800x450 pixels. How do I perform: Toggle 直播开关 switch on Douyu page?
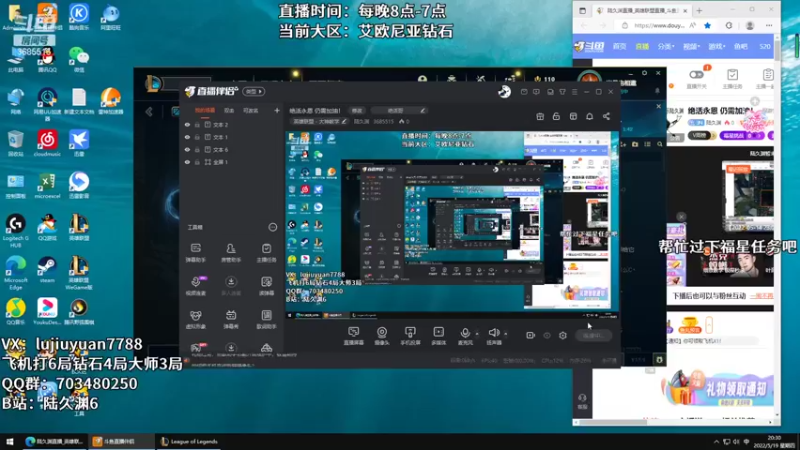click(x=696, y=75)
